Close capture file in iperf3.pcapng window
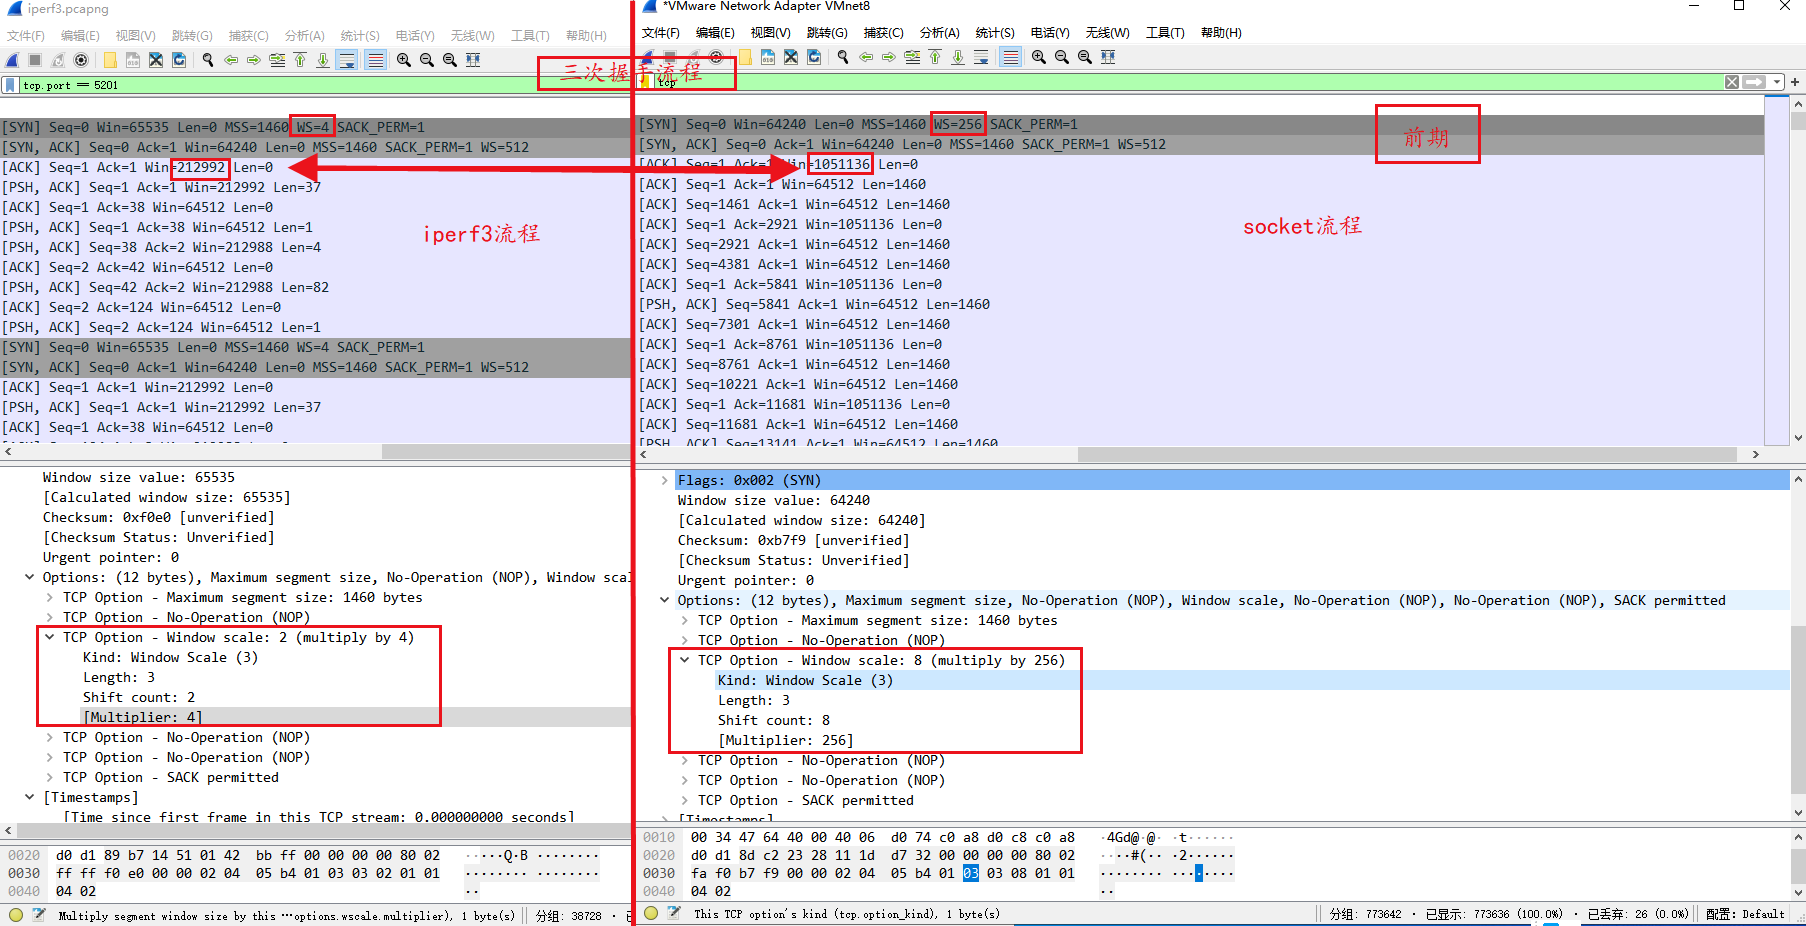 [156, 60]
